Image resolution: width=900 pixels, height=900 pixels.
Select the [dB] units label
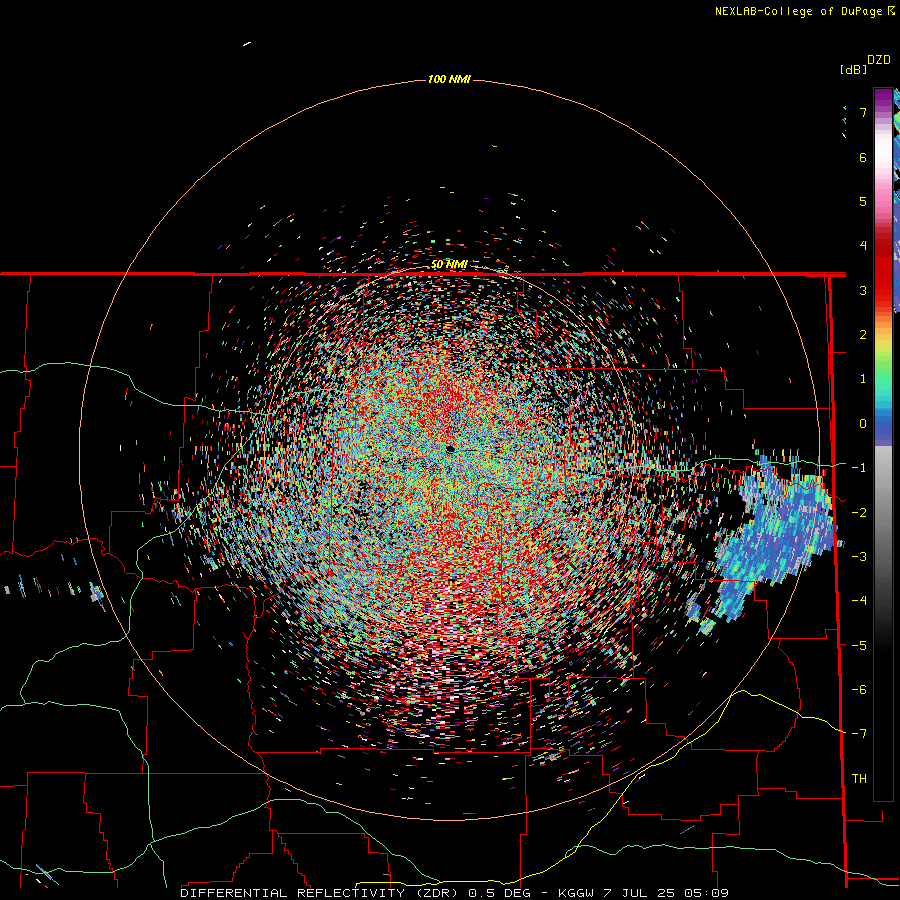click(853, 69)
